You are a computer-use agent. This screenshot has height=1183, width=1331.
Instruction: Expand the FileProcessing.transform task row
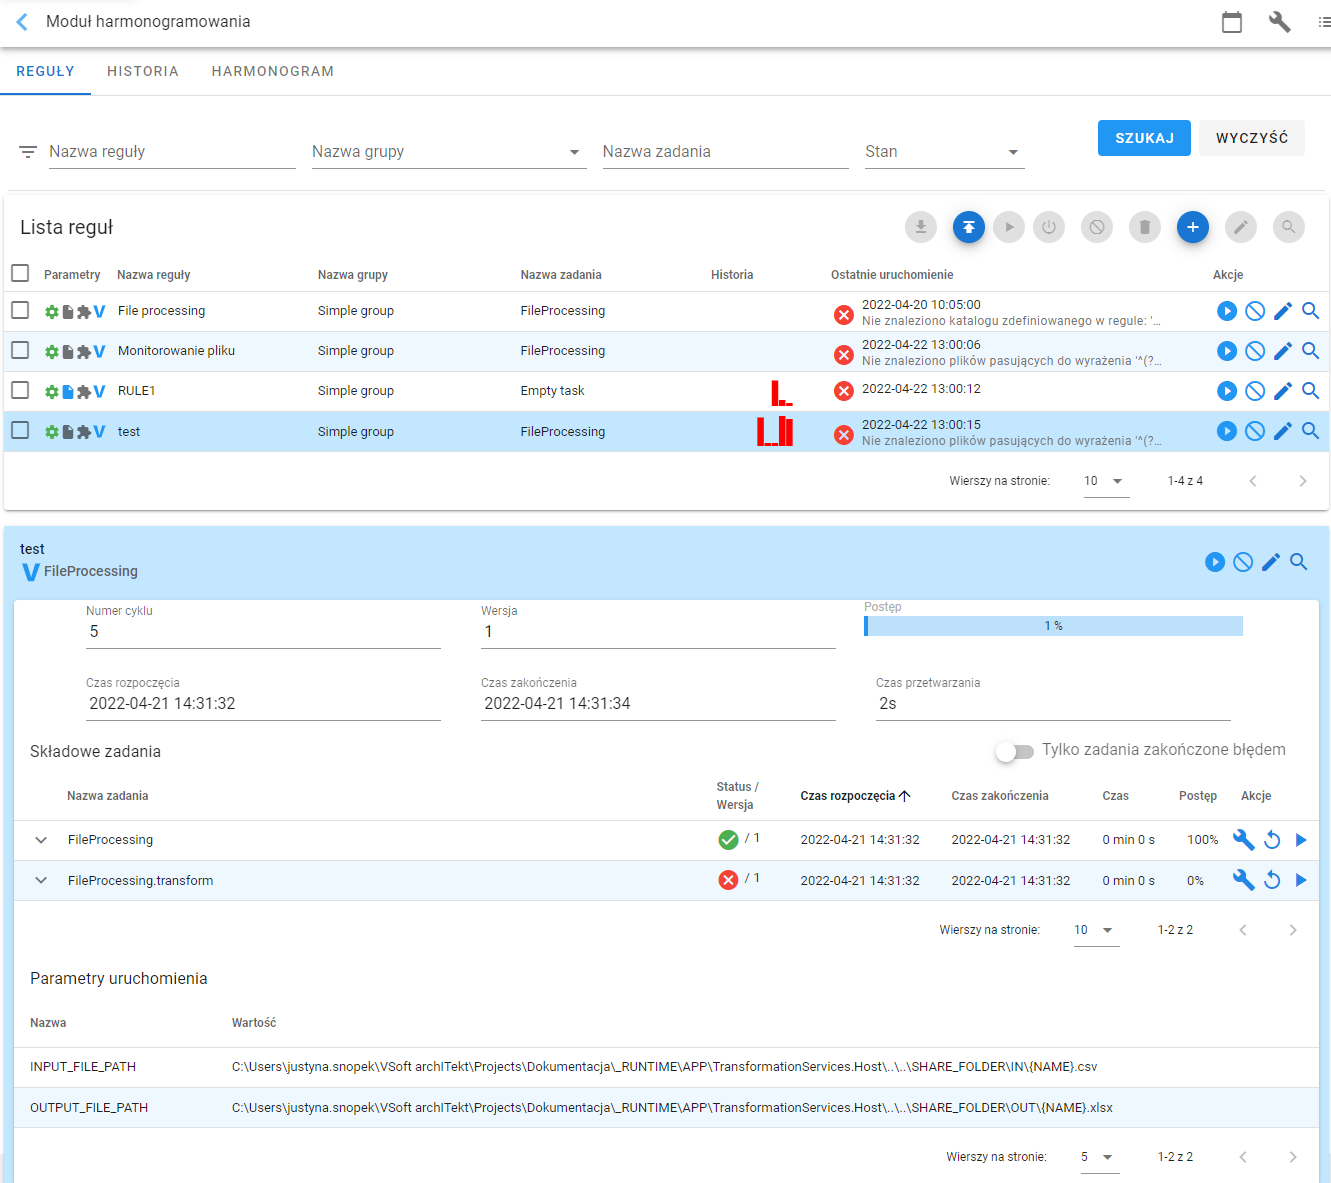point(41,881)
